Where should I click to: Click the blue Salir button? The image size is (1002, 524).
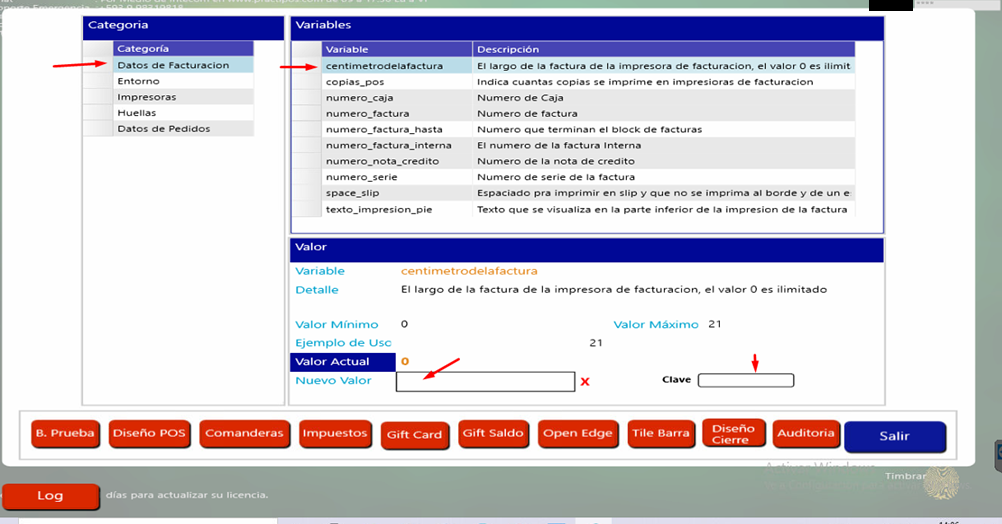[894, 436]
